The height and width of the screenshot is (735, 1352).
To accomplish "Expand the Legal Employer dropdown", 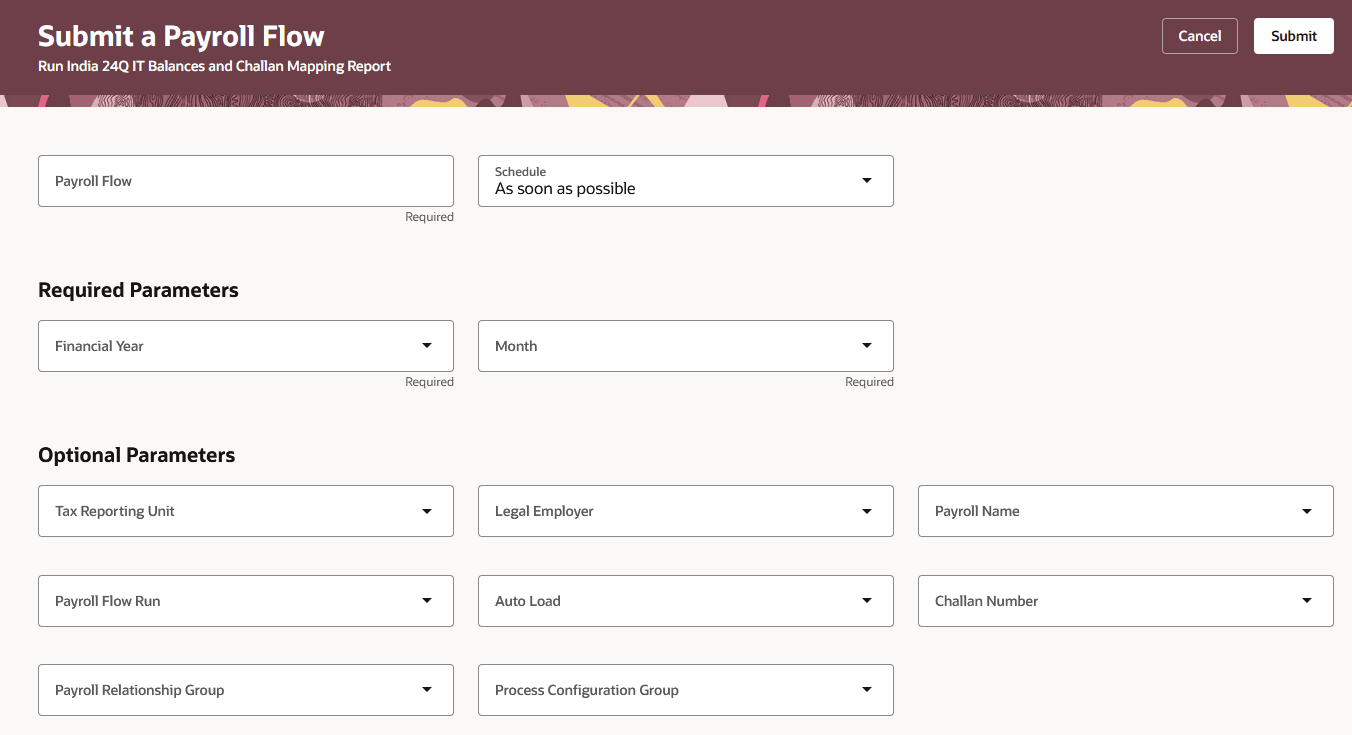I will (x=686, y=511).
